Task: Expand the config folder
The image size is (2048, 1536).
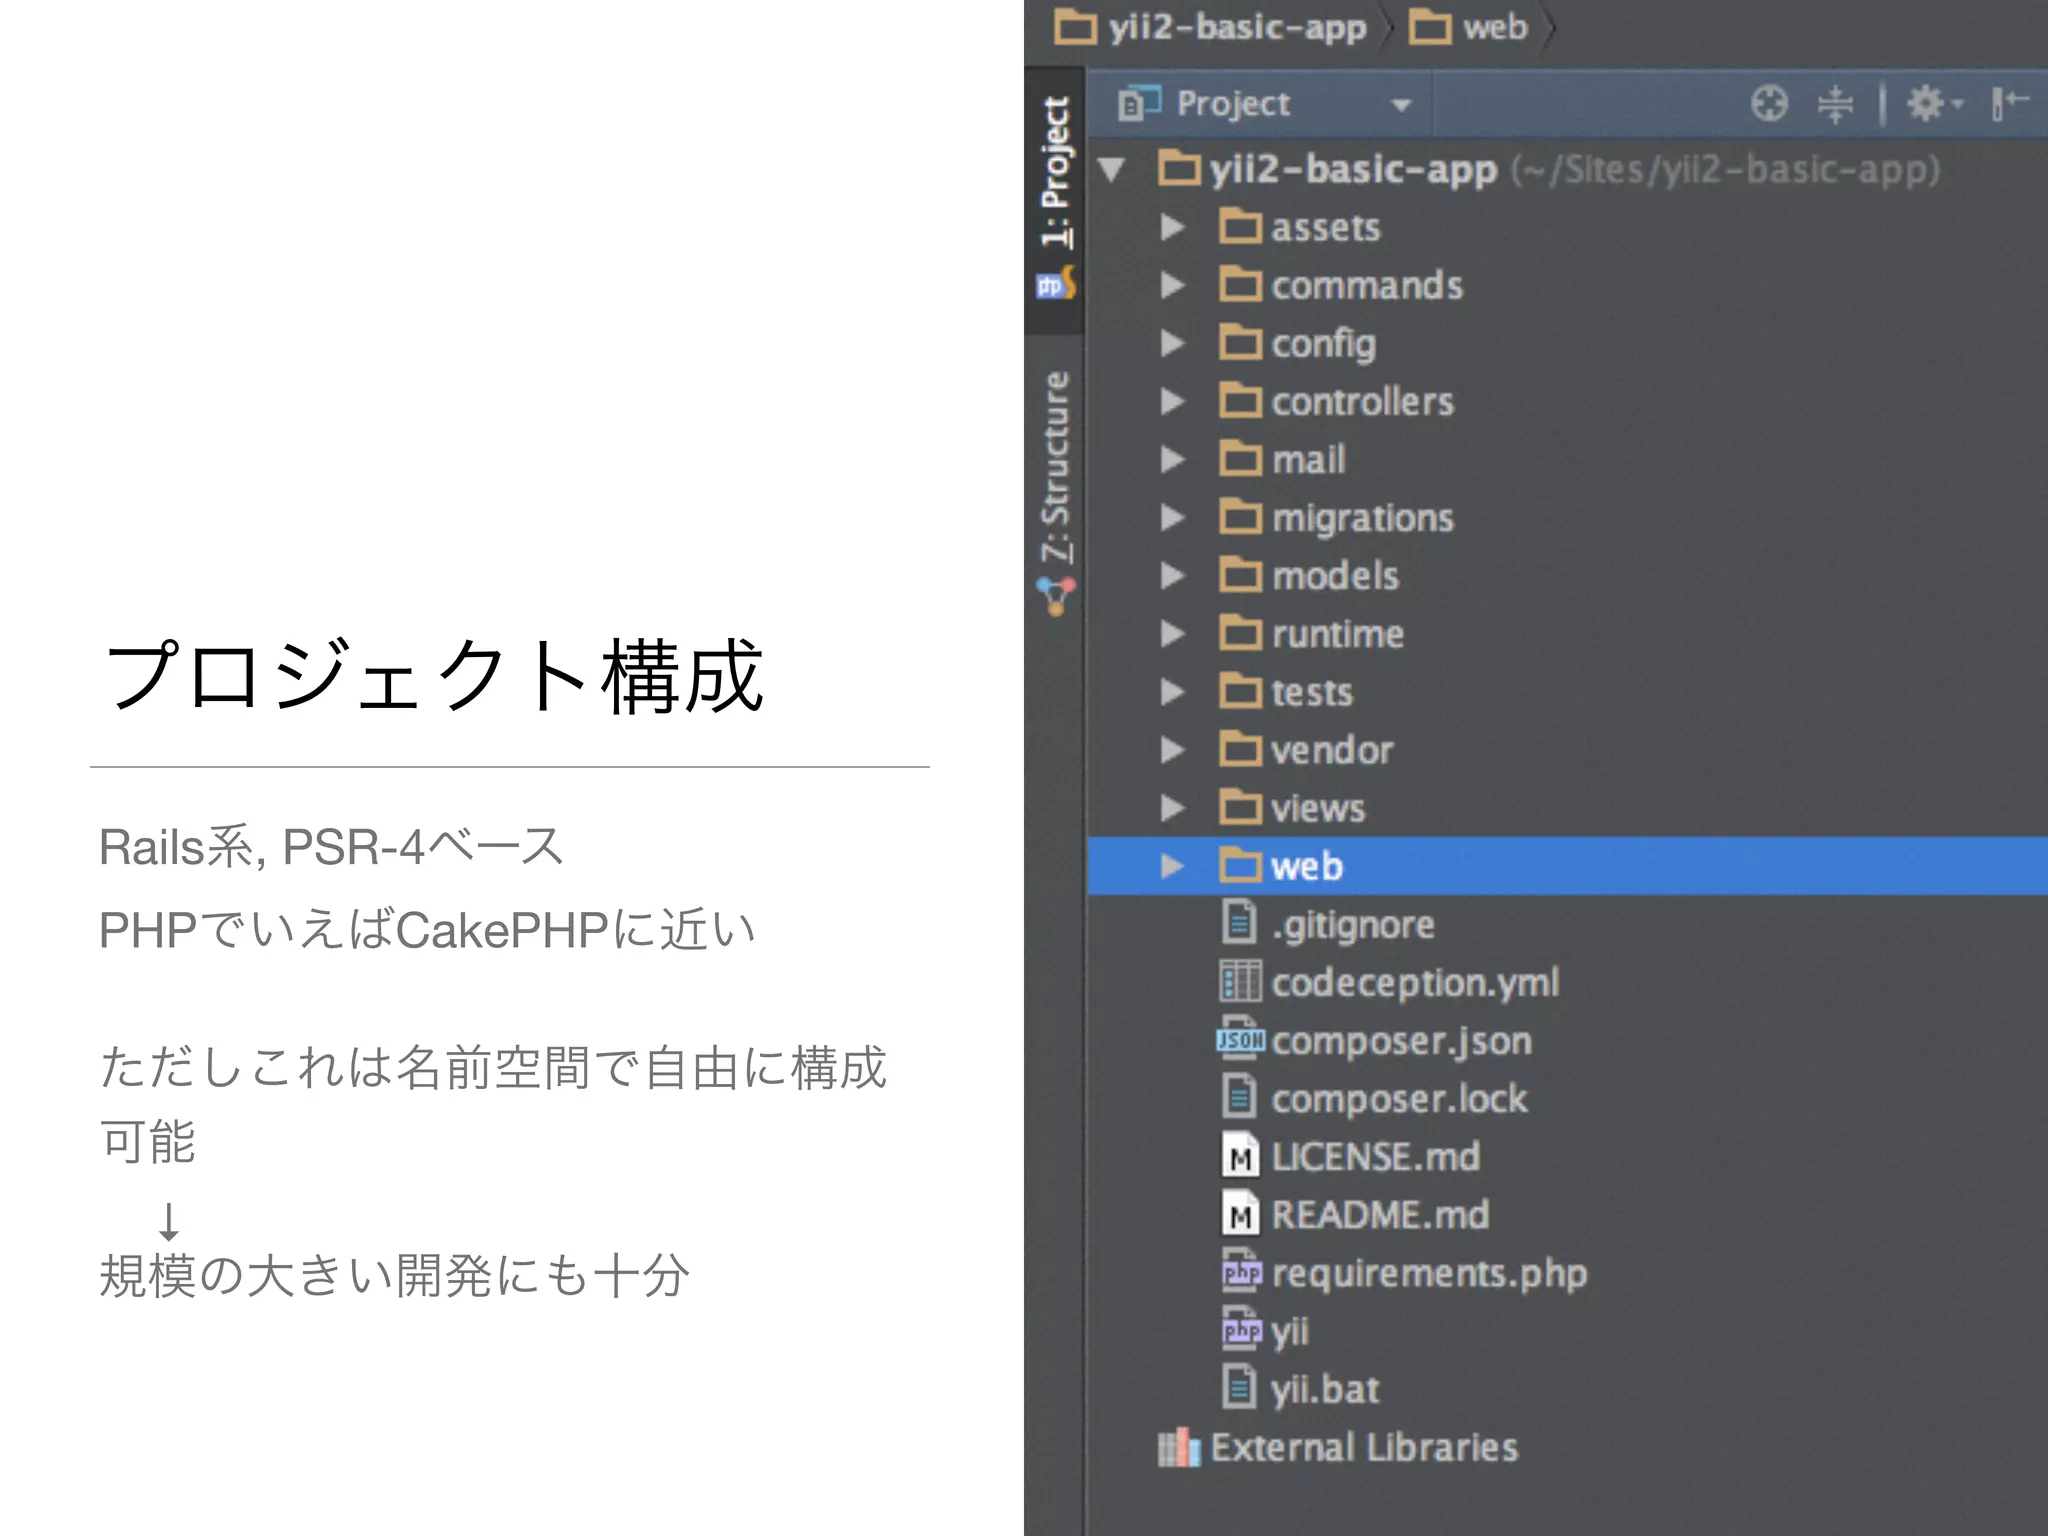Action: click(x=1172, y=344)
